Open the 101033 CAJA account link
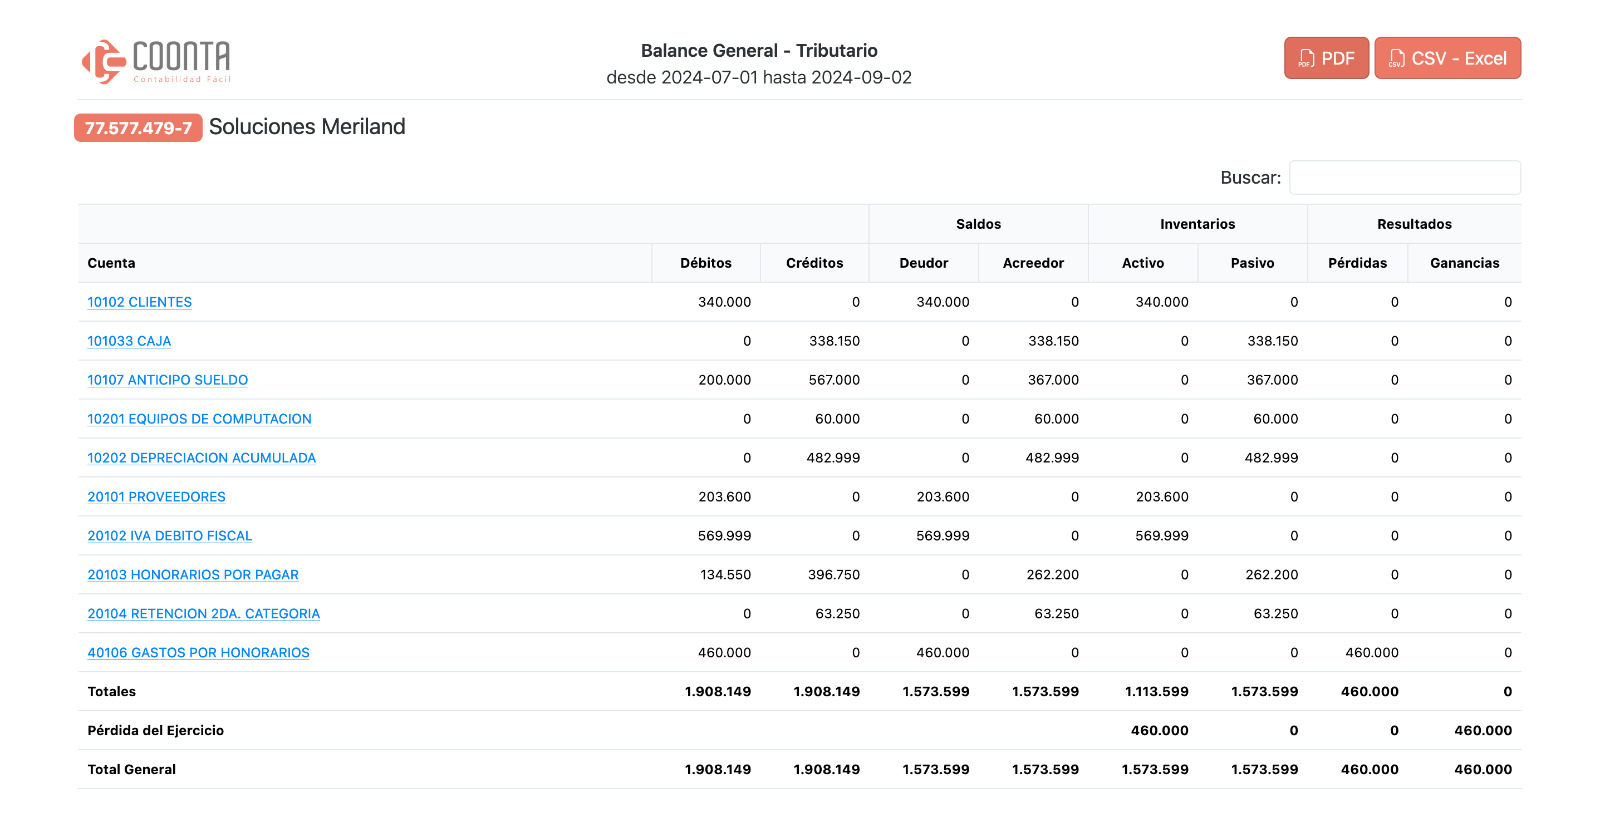Image resolution: width=1600 pixels, height=817 pixels. click(129, 341)
